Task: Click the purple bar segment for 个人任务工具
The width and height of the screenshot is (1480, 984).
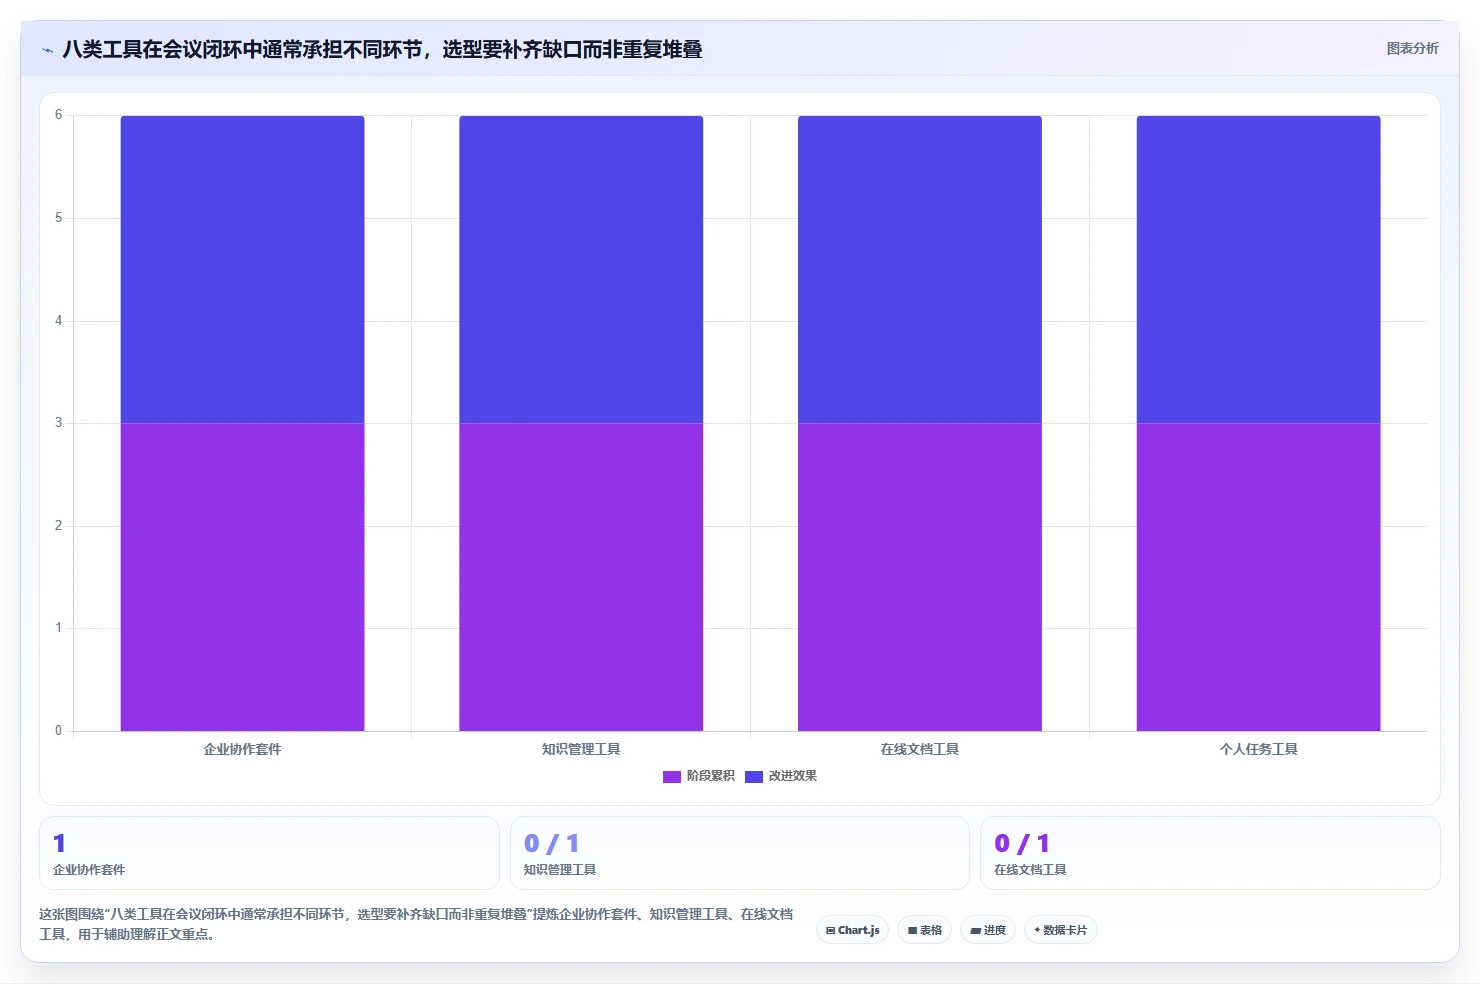Action: click(x=1258, y=577)
